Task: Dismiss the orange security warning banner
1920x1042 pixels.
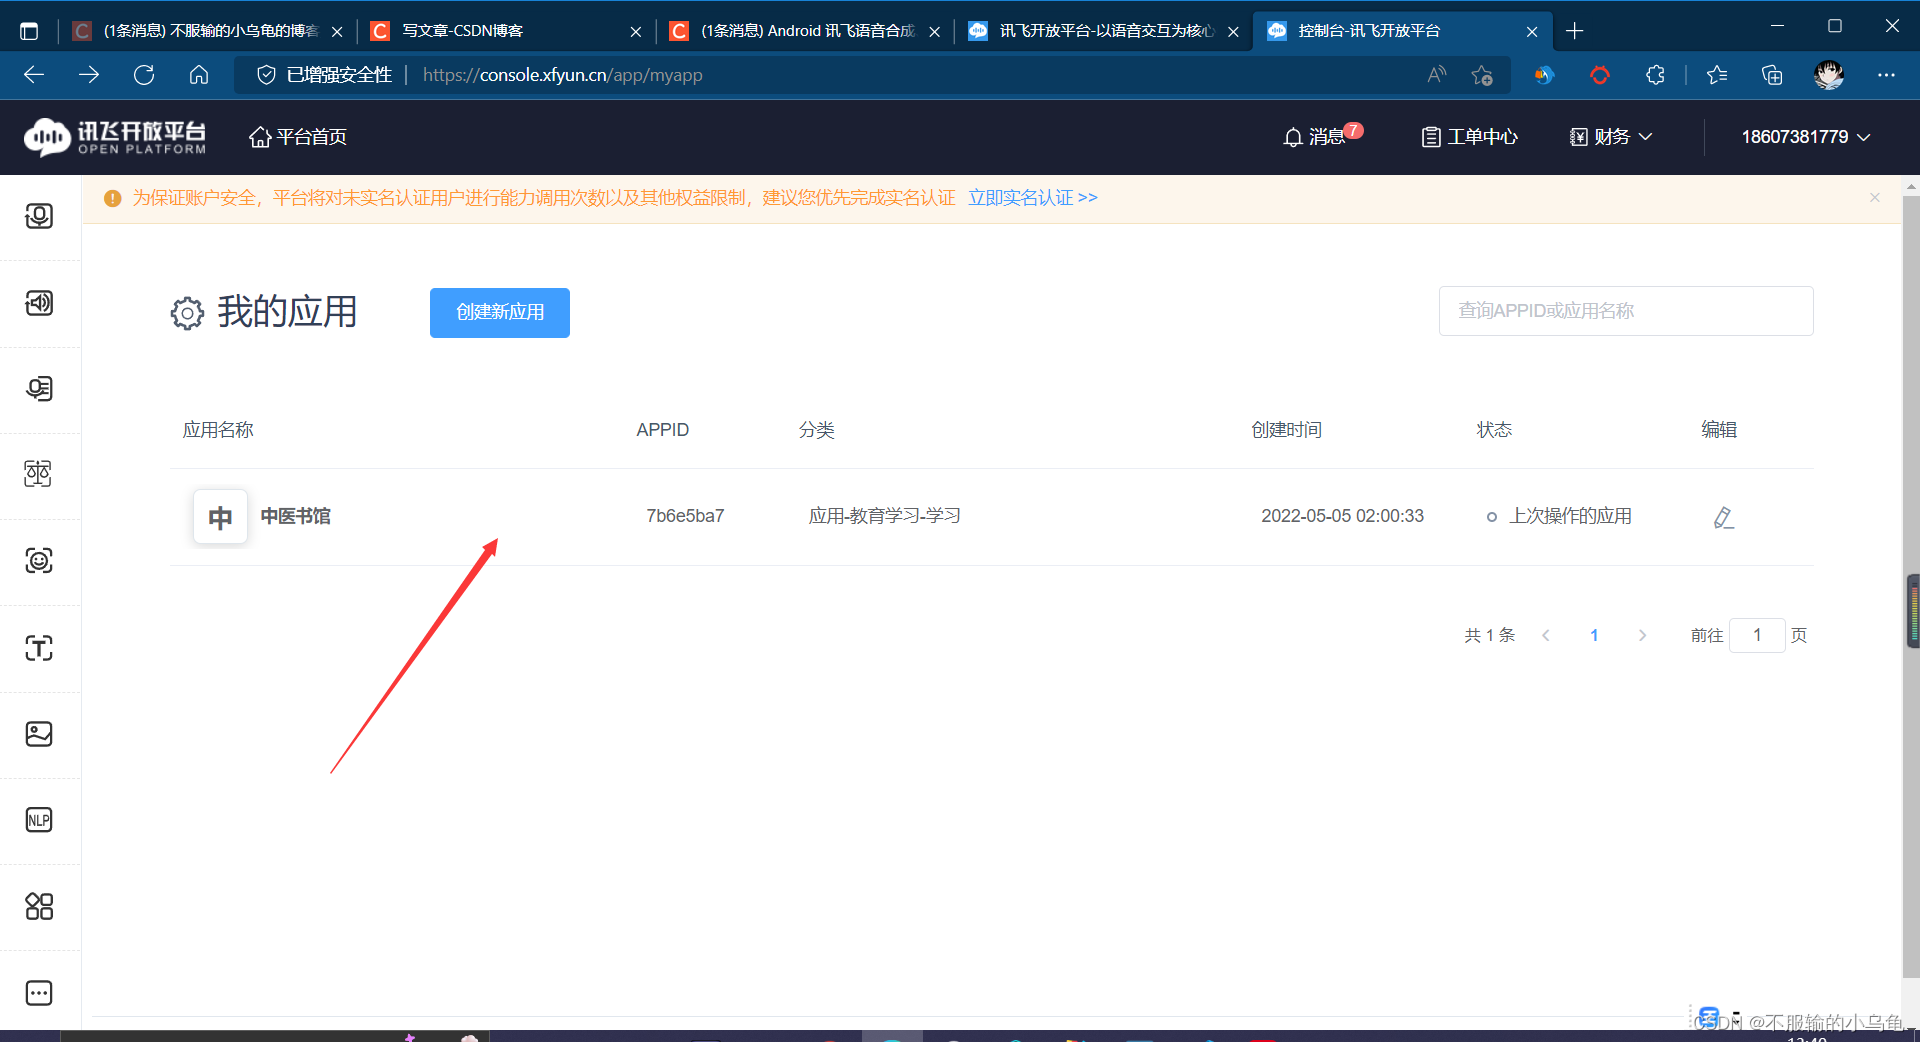Action: pyautogui.click(x=1875, y=198)
